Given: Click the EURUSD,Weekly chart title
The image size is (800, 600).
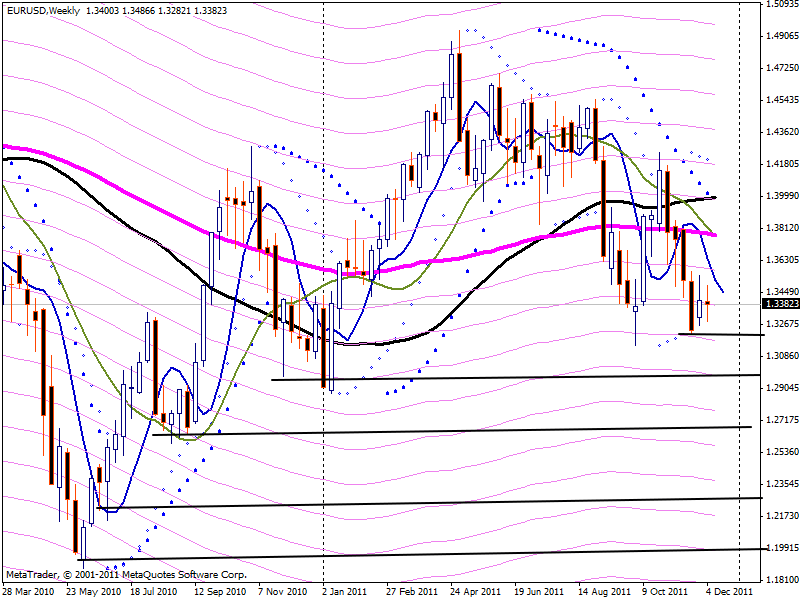Looking at the screenshot, I should pyautogui.click(x=43, y=11).
